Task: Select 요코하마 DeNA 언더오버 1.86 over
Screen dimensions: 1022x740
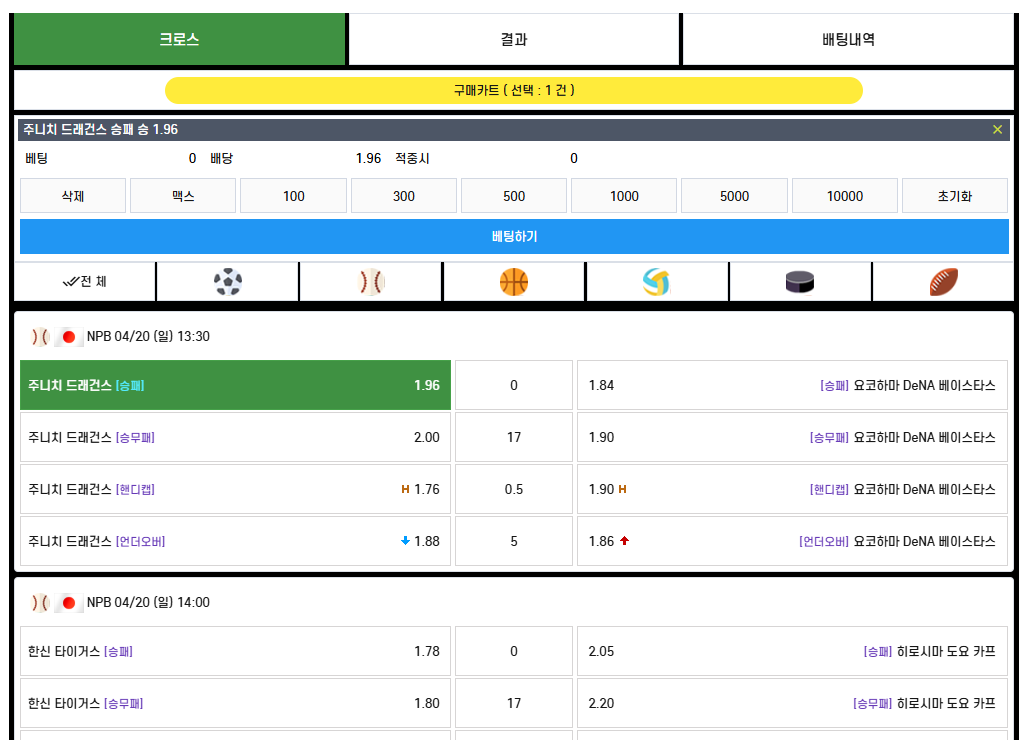Action: coord(792,541)
